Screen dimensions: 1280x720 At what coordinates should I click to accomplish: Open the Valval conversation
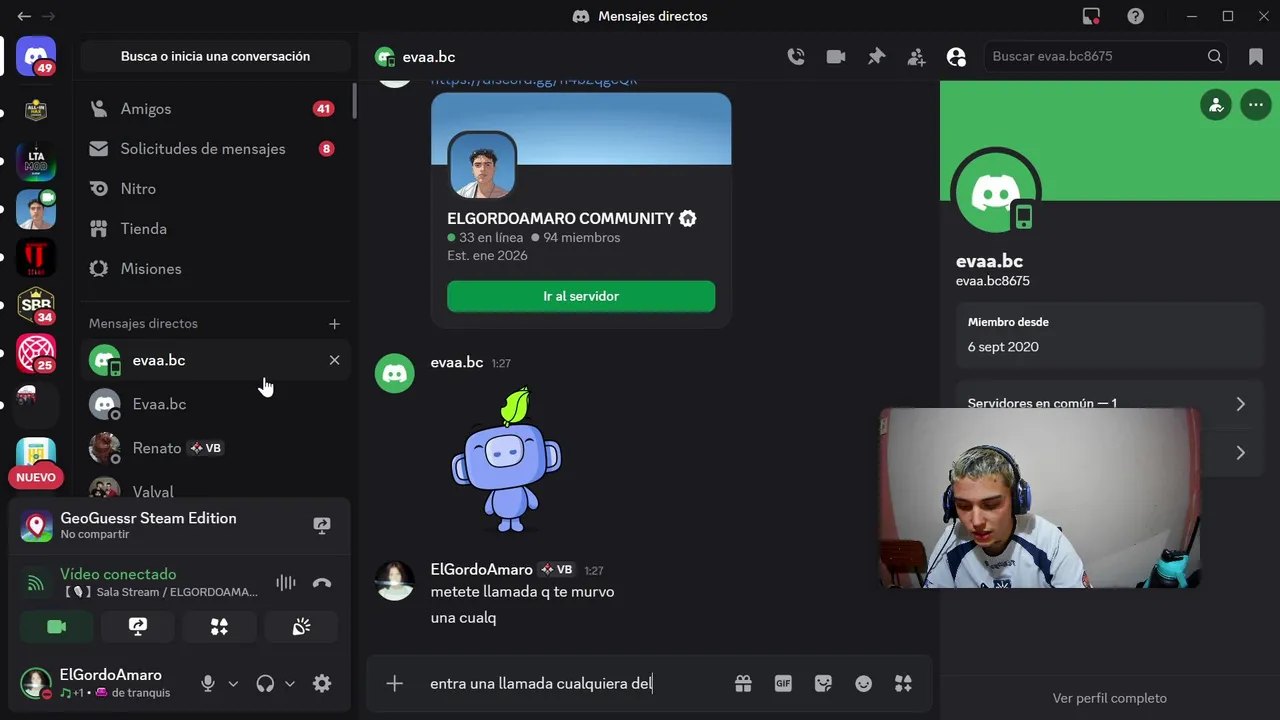215,487
